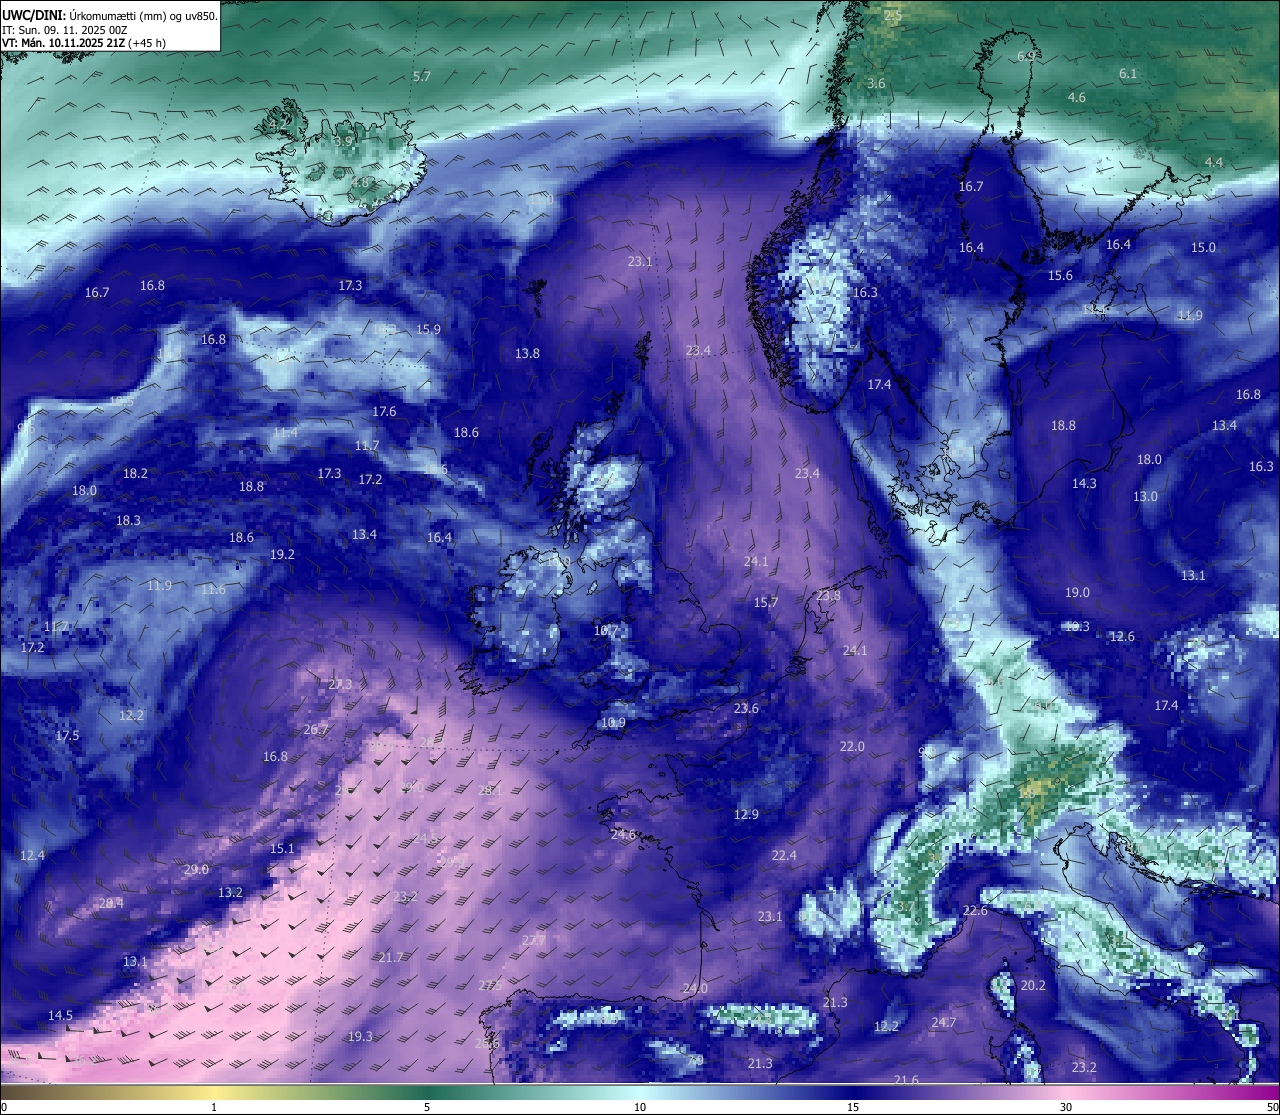Screen dimensions: 1280x1115
Task: Click the '21.6' value at bottom edge
Action: click(x=906, y=1079)
